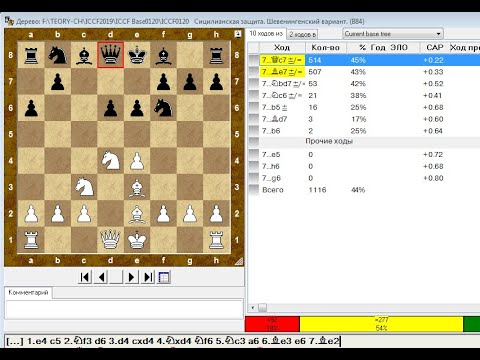Select the black rook on h8
480x360 pixels.
click(x=217, y=55)
